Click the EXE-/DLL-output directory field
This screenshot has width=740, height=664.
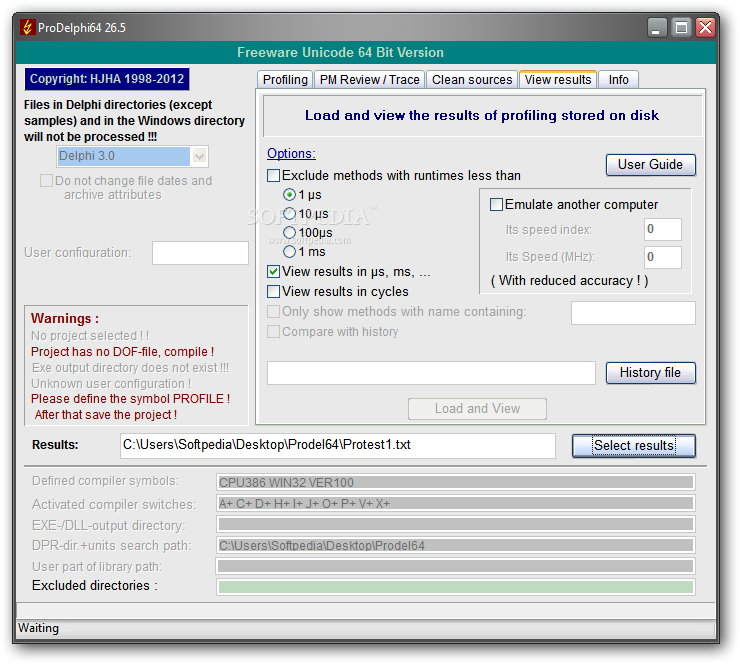pyautogui.click(x=455, y=524)
